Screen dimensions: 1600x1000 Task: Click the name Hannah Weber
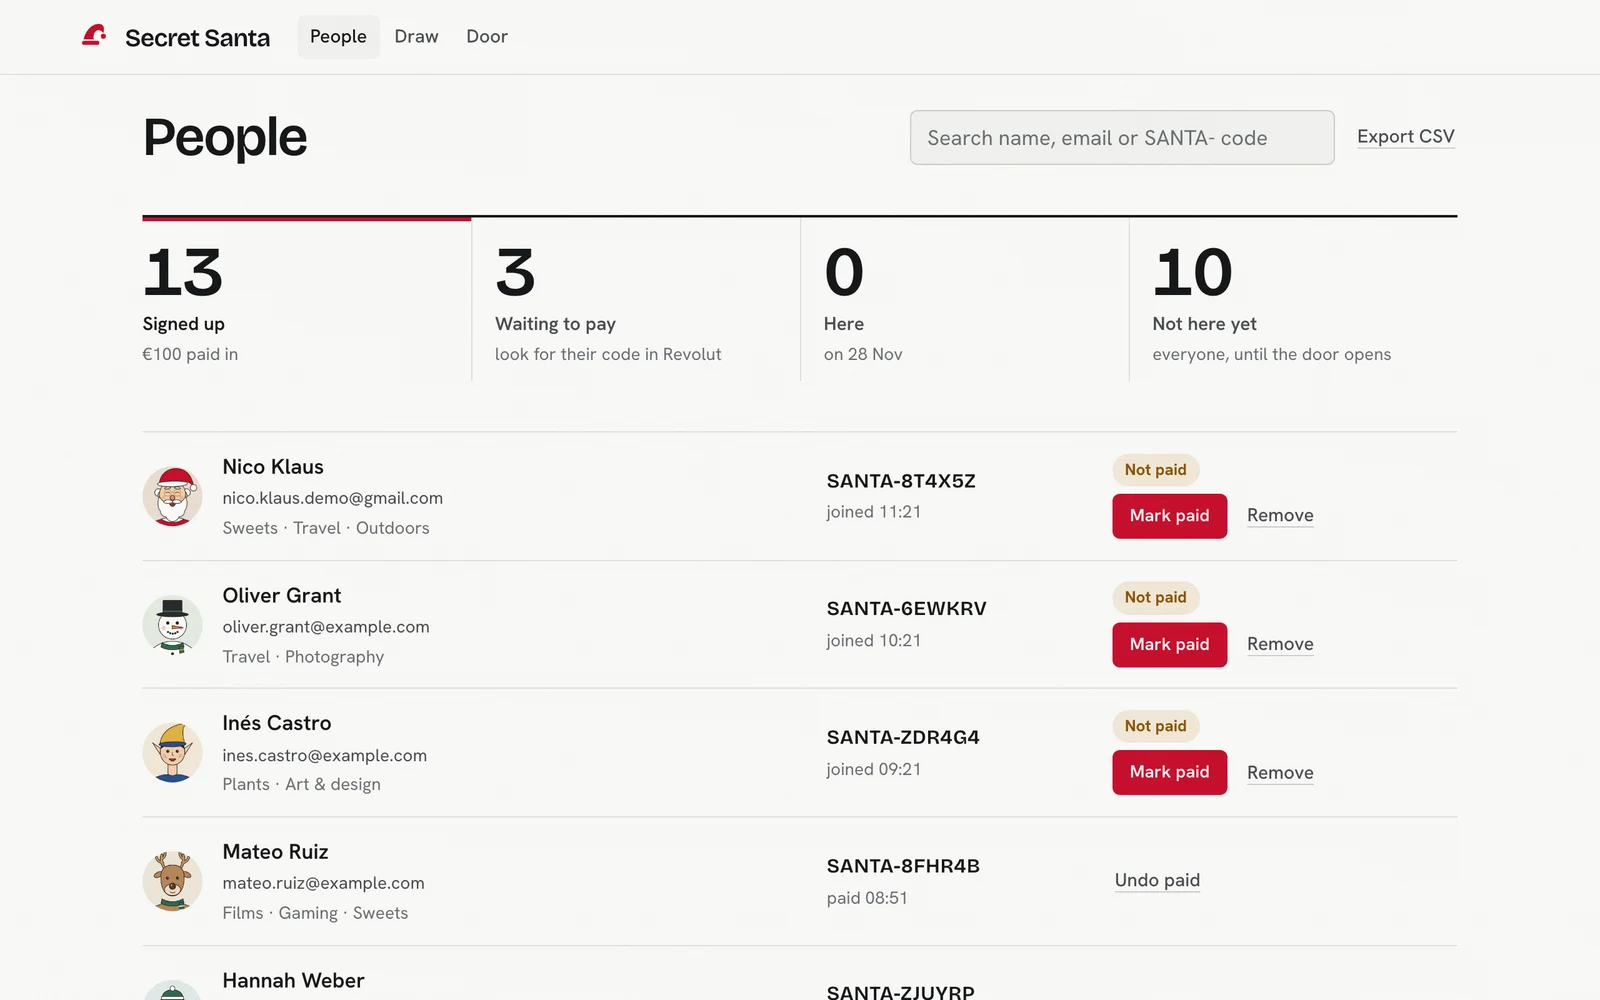tap(293, 981)
